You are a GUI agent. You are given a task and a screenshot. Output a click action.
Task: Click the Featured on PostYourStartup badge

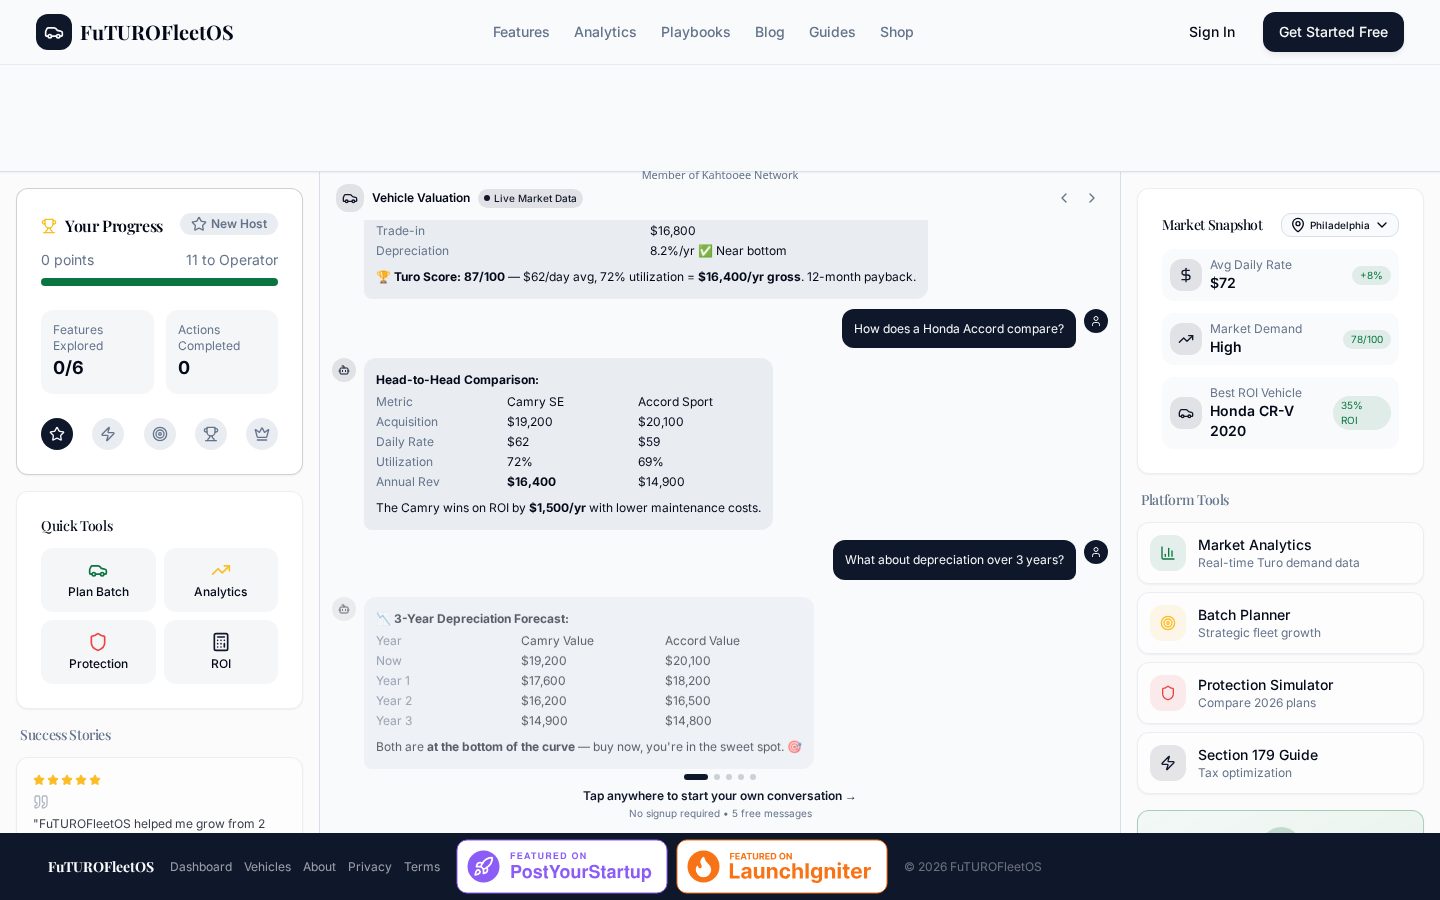(562, 866)
